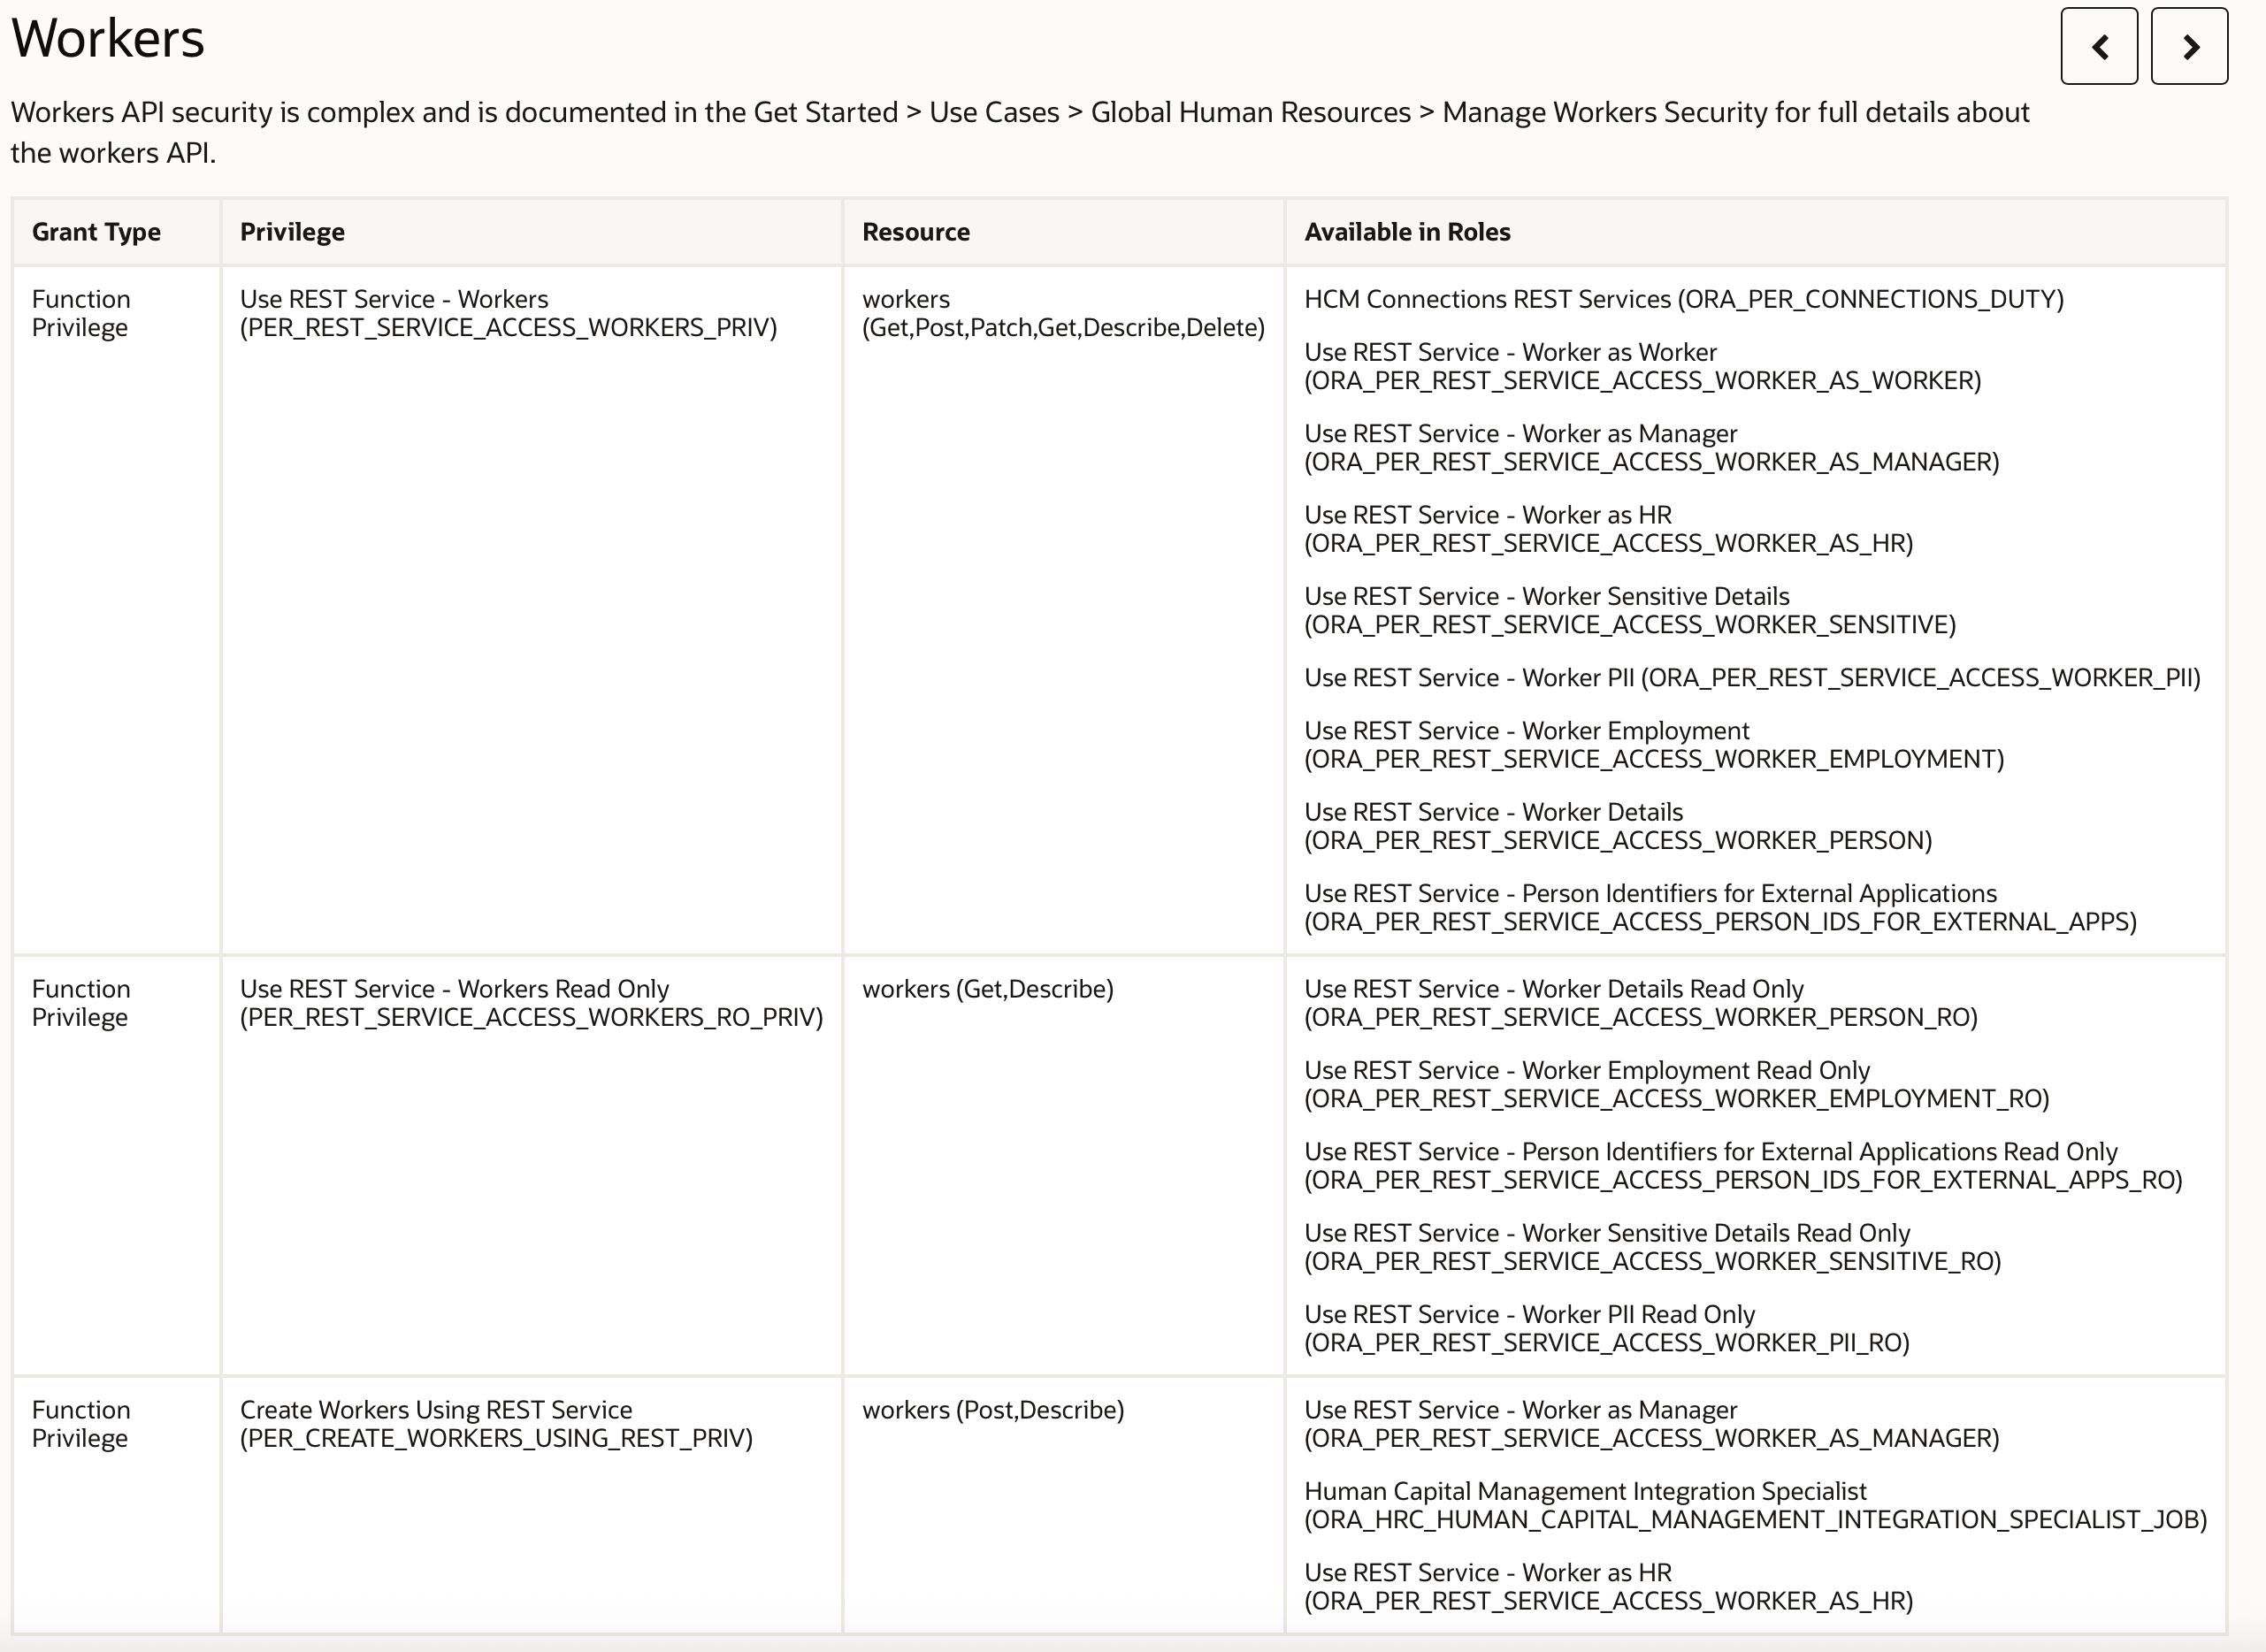Click the Resource column header
The height and width of the screenshot is (1652, 2266).
[915, 231]
